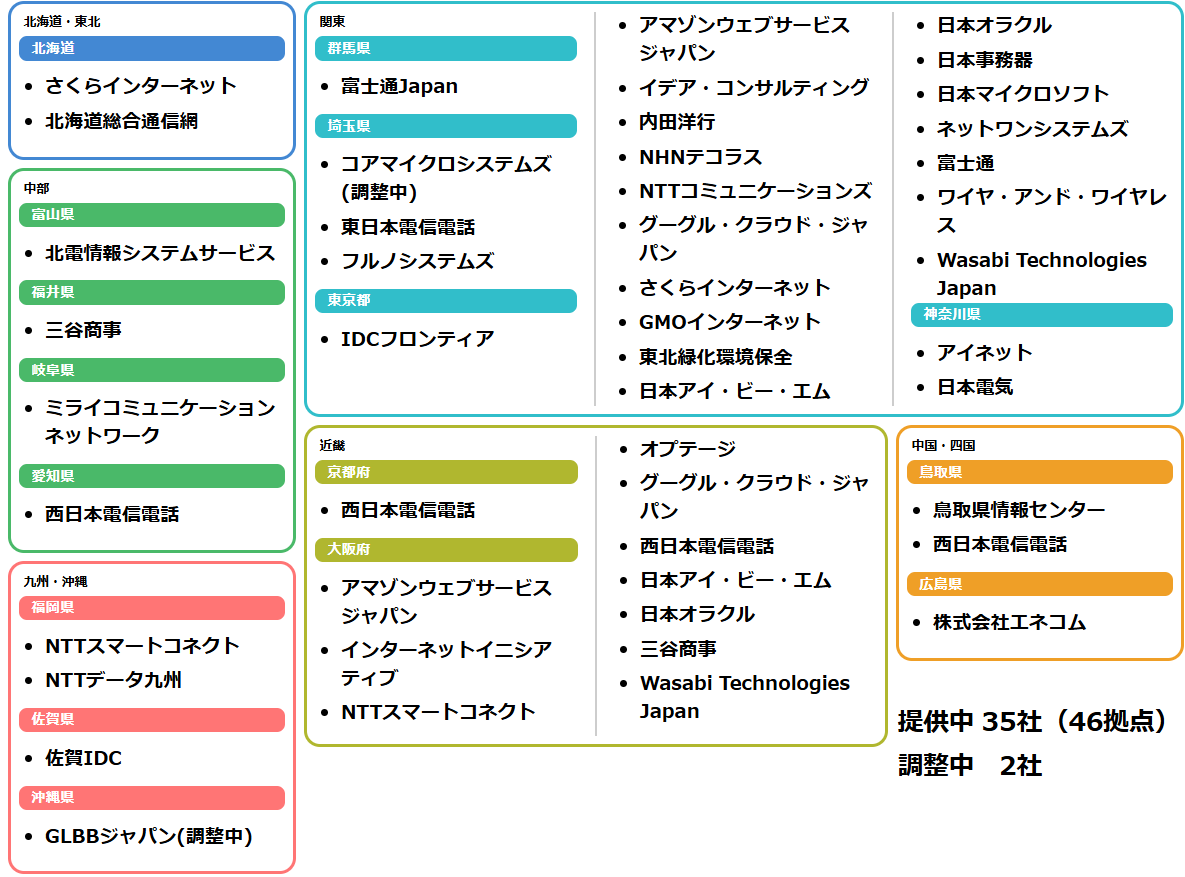The image size is (1185, 877).
Task: Click the 鳥取県 orange header
Action: click(x=1040, y=473)
